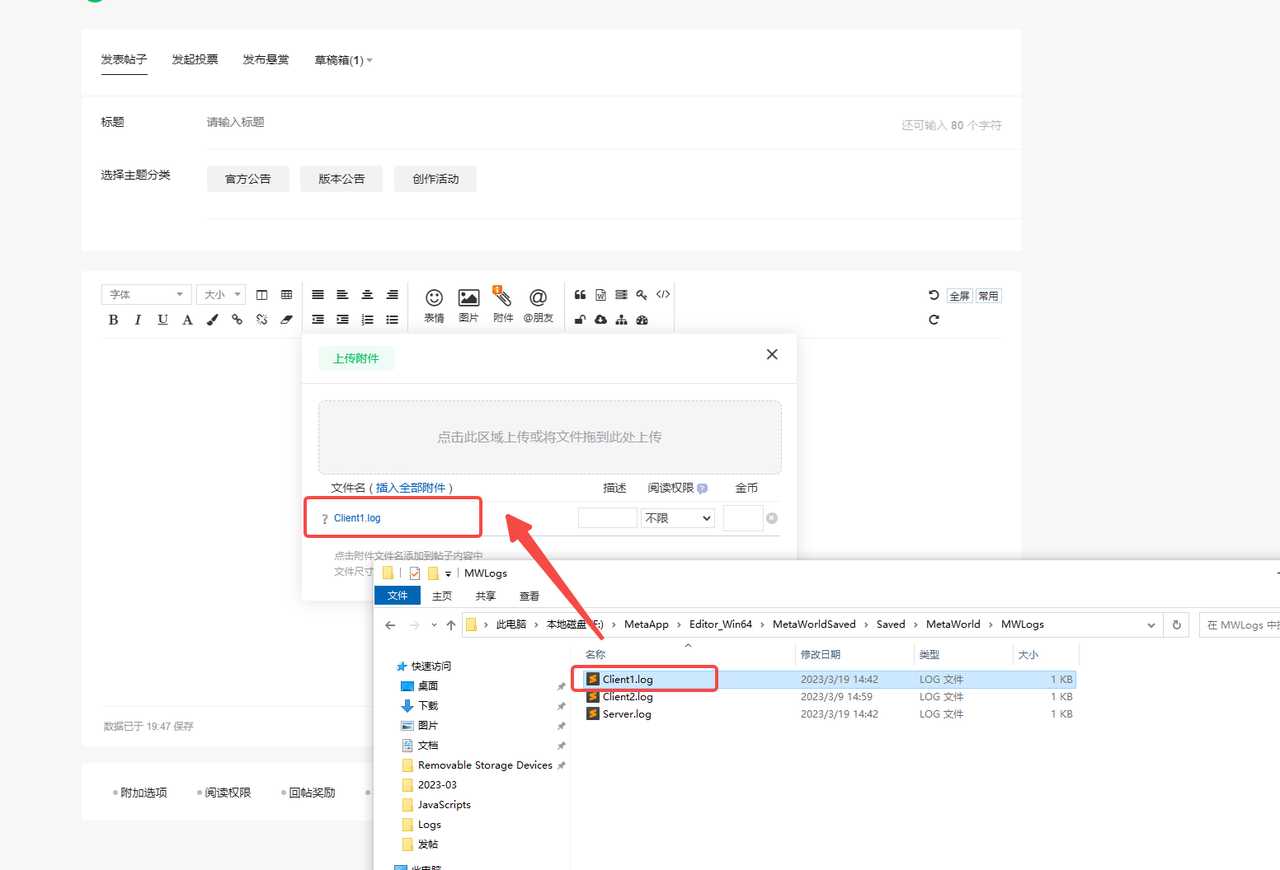
Task: Click the 全屏 fullscreen button
Action: point(959,296)
